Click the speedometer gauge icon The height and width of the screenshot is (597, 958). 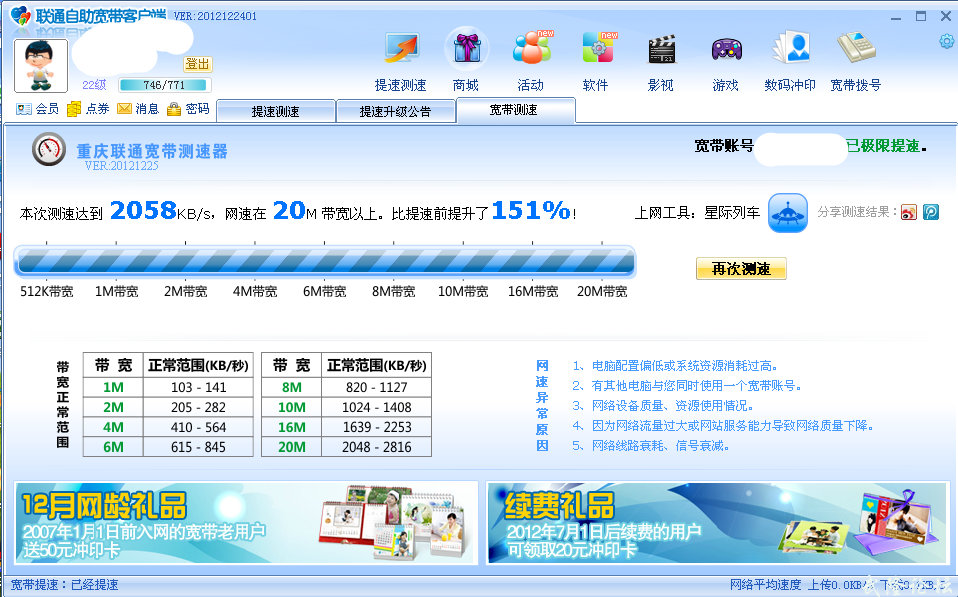pyautogui.click(x=49, y=148)
